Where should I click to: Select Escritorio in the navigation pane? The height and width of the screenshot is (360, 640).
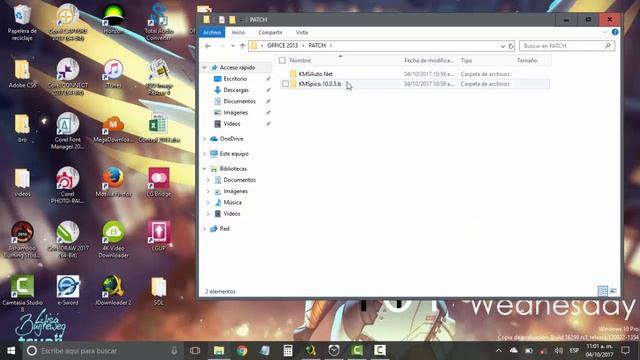click(235, 79)
